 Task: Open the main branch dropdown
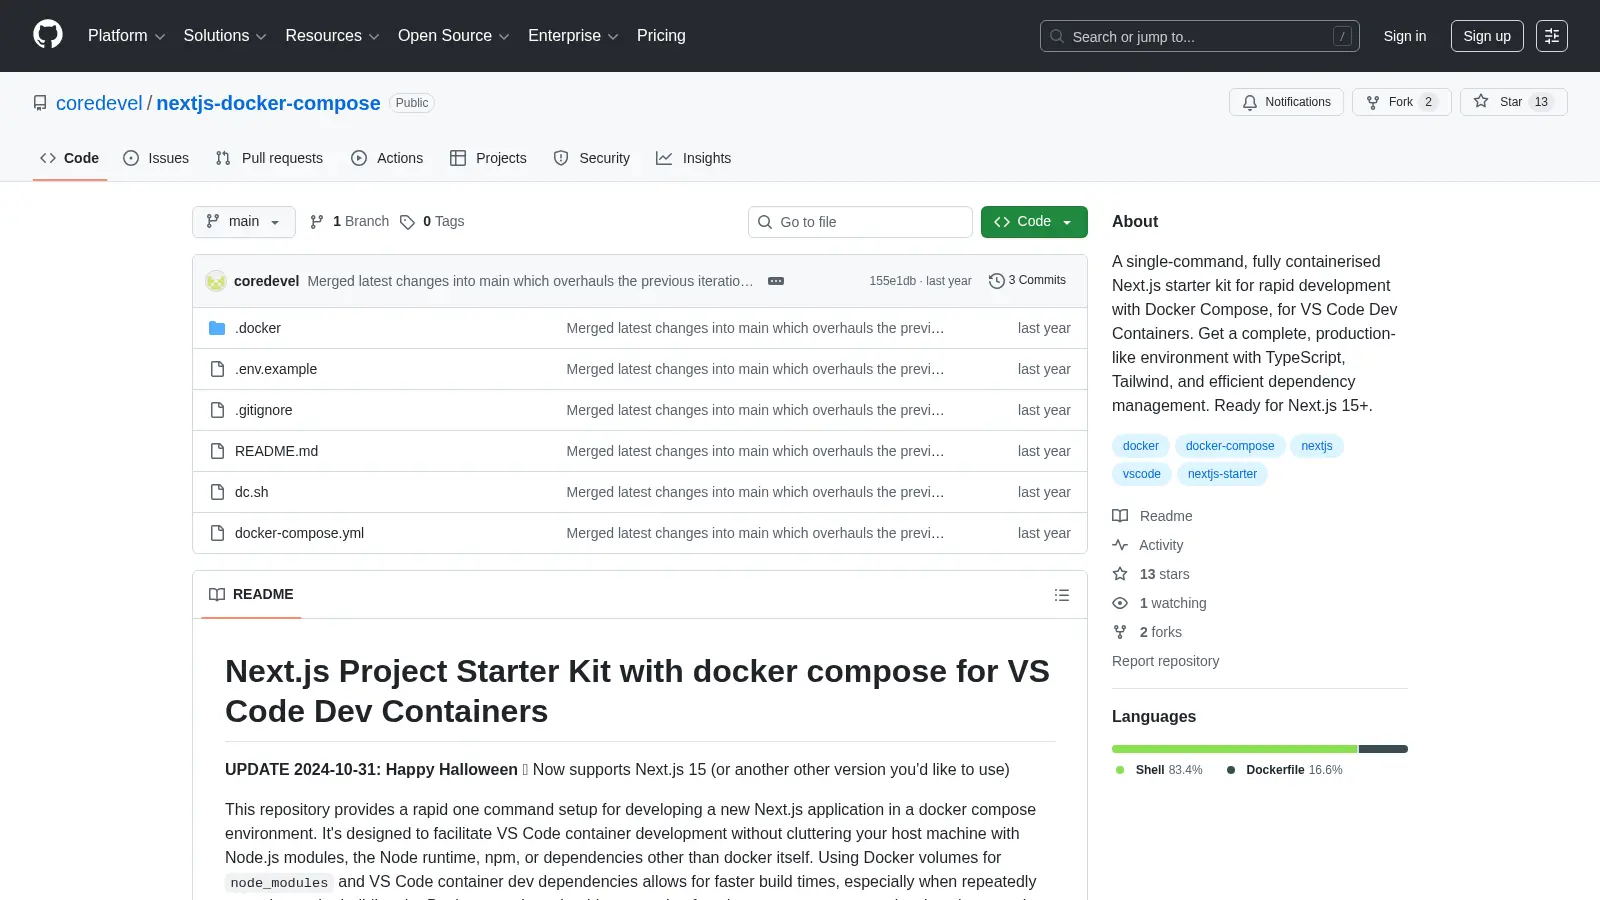[244, 222]
